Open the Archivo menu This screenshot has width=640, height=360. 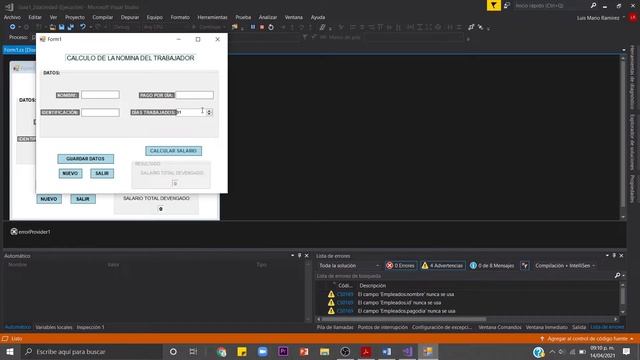pyautogui.click(x=12, y=17)
